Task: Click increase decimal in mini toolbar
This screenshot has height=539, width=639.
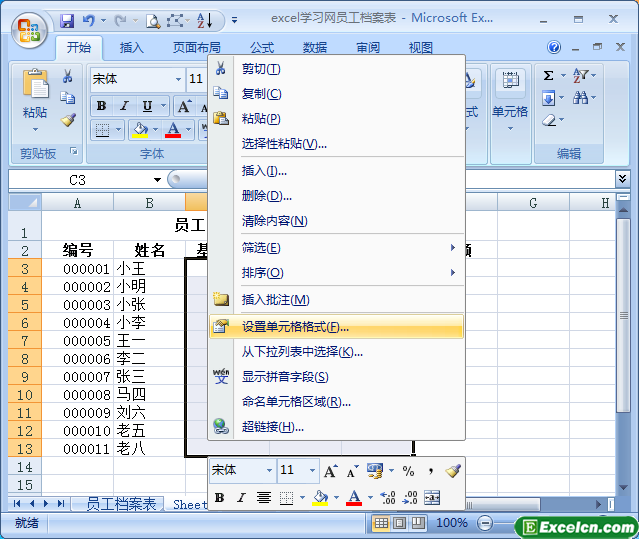Action: (x=388, y=498)
